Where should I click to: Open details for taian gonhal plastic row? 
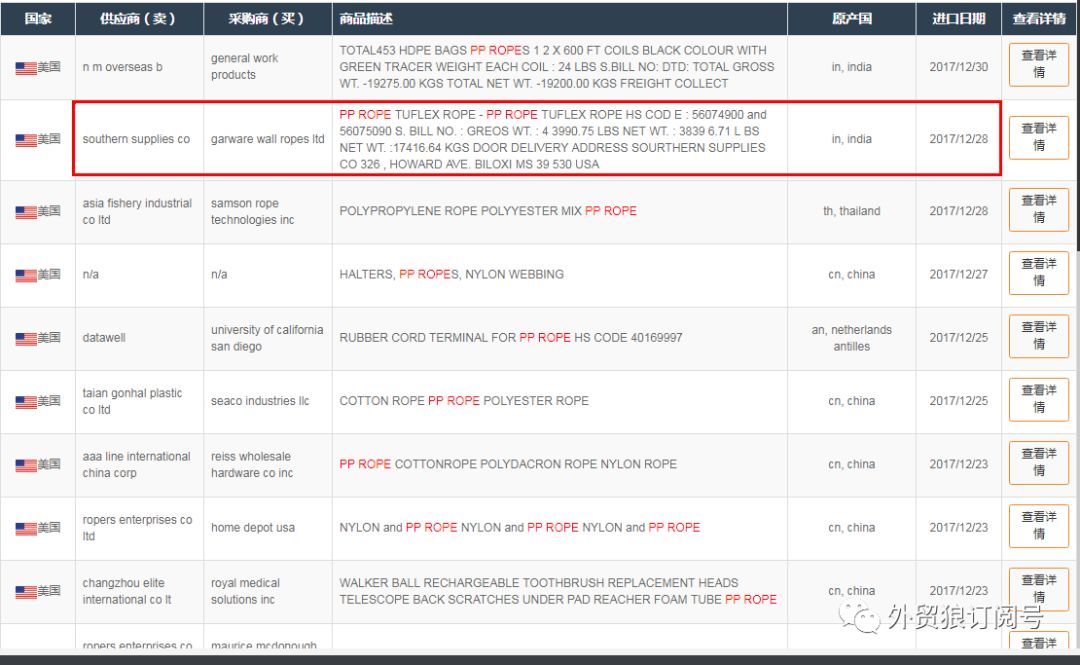click(1039, 400)
